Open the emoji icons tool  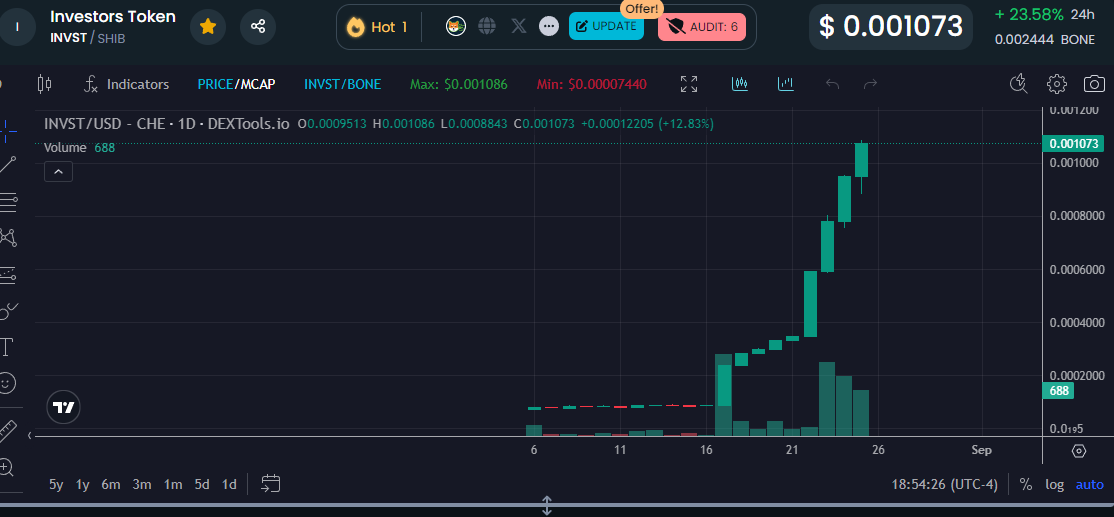6,383
